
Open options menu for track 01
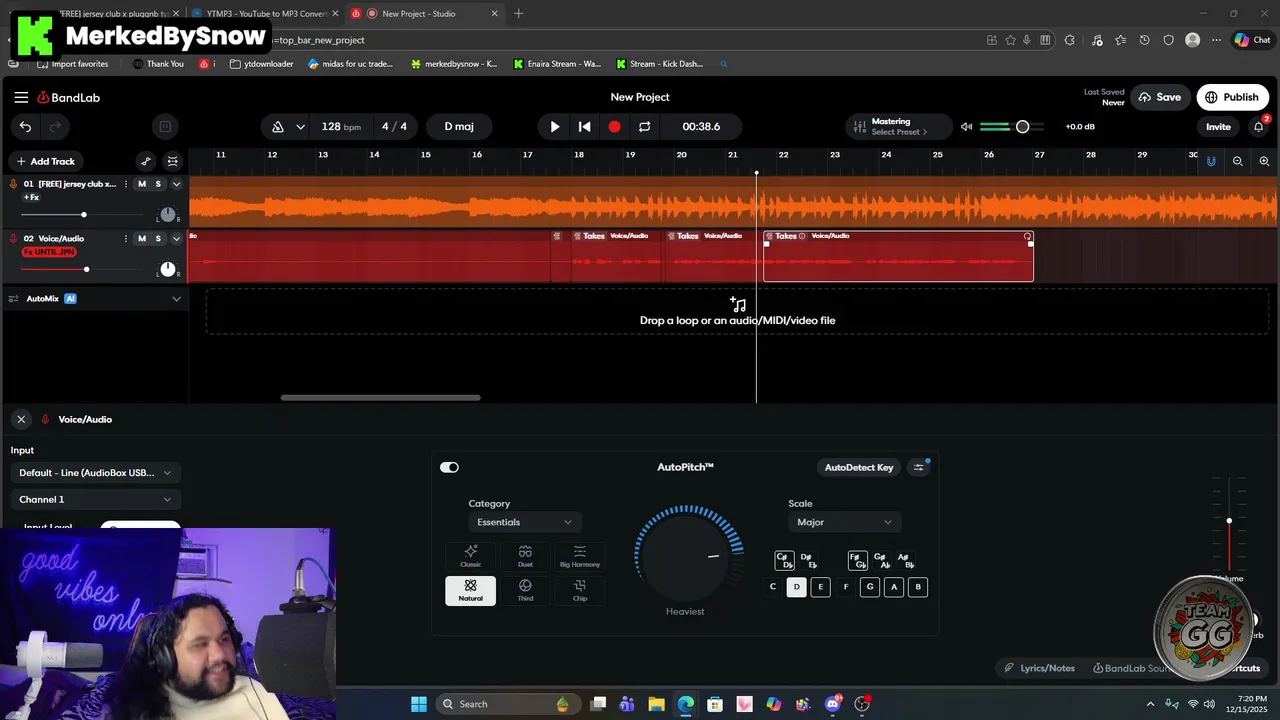tap(126, 184)
